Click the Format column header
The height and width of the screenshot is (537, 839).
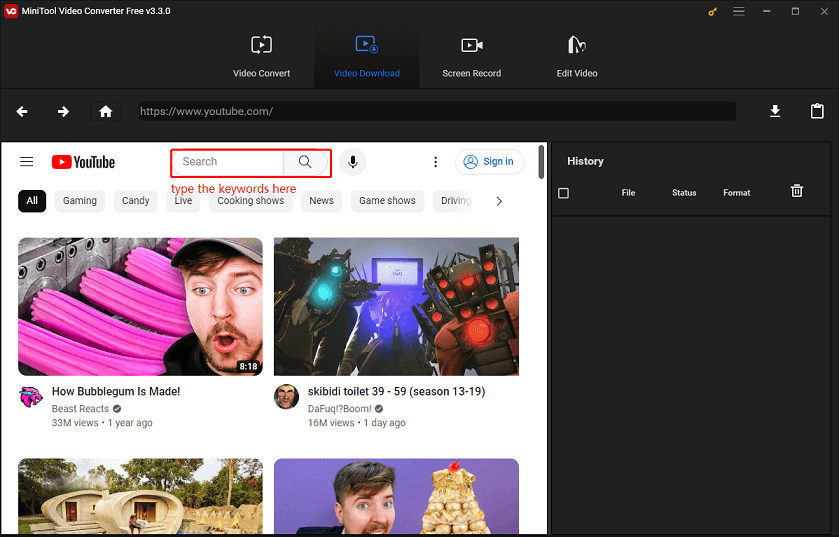pos(737,193)
